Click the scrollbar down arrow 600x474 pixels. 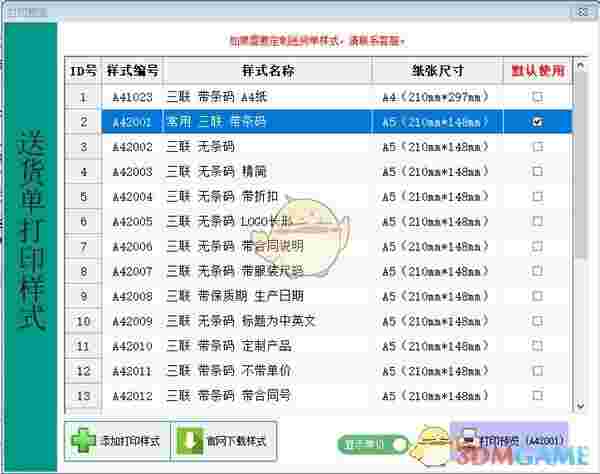[580, 406]
